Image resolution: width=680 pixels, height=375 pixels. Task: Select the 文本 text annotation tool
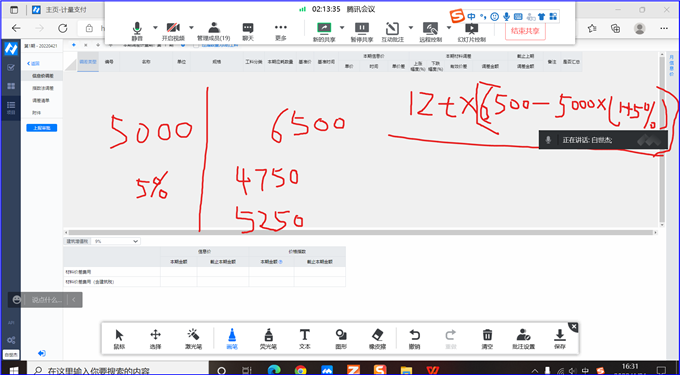(x=305, y=339)
